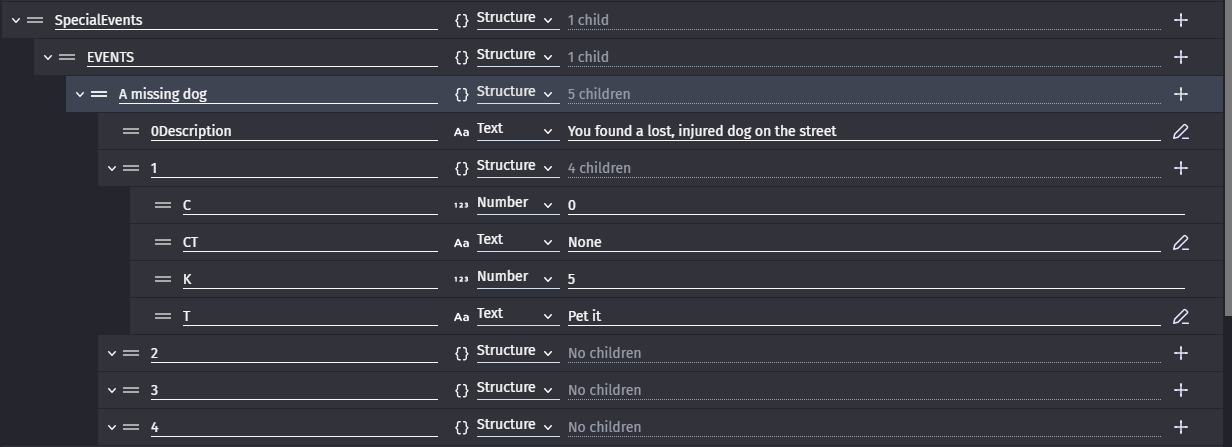Grab the drag handle beside key K

click(x=163, y=279)
